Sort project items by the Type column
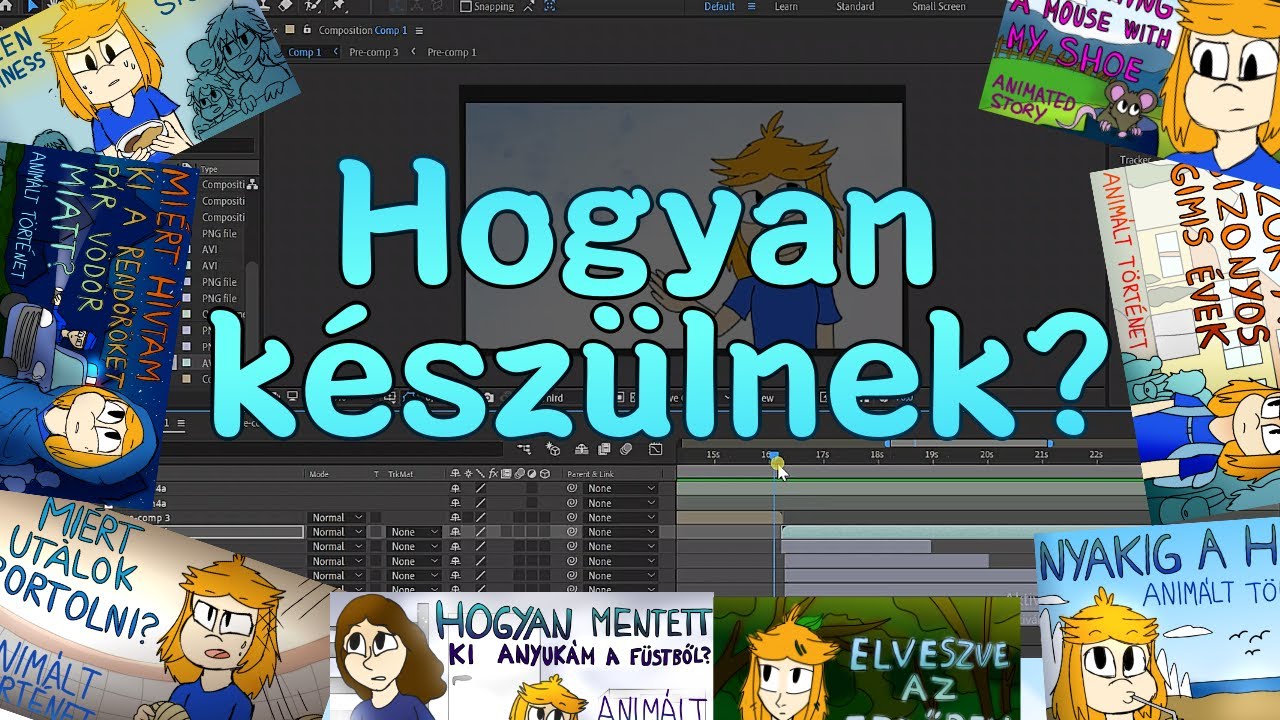Viewport: 1280px width, 720px height. [x=210, y=170]
